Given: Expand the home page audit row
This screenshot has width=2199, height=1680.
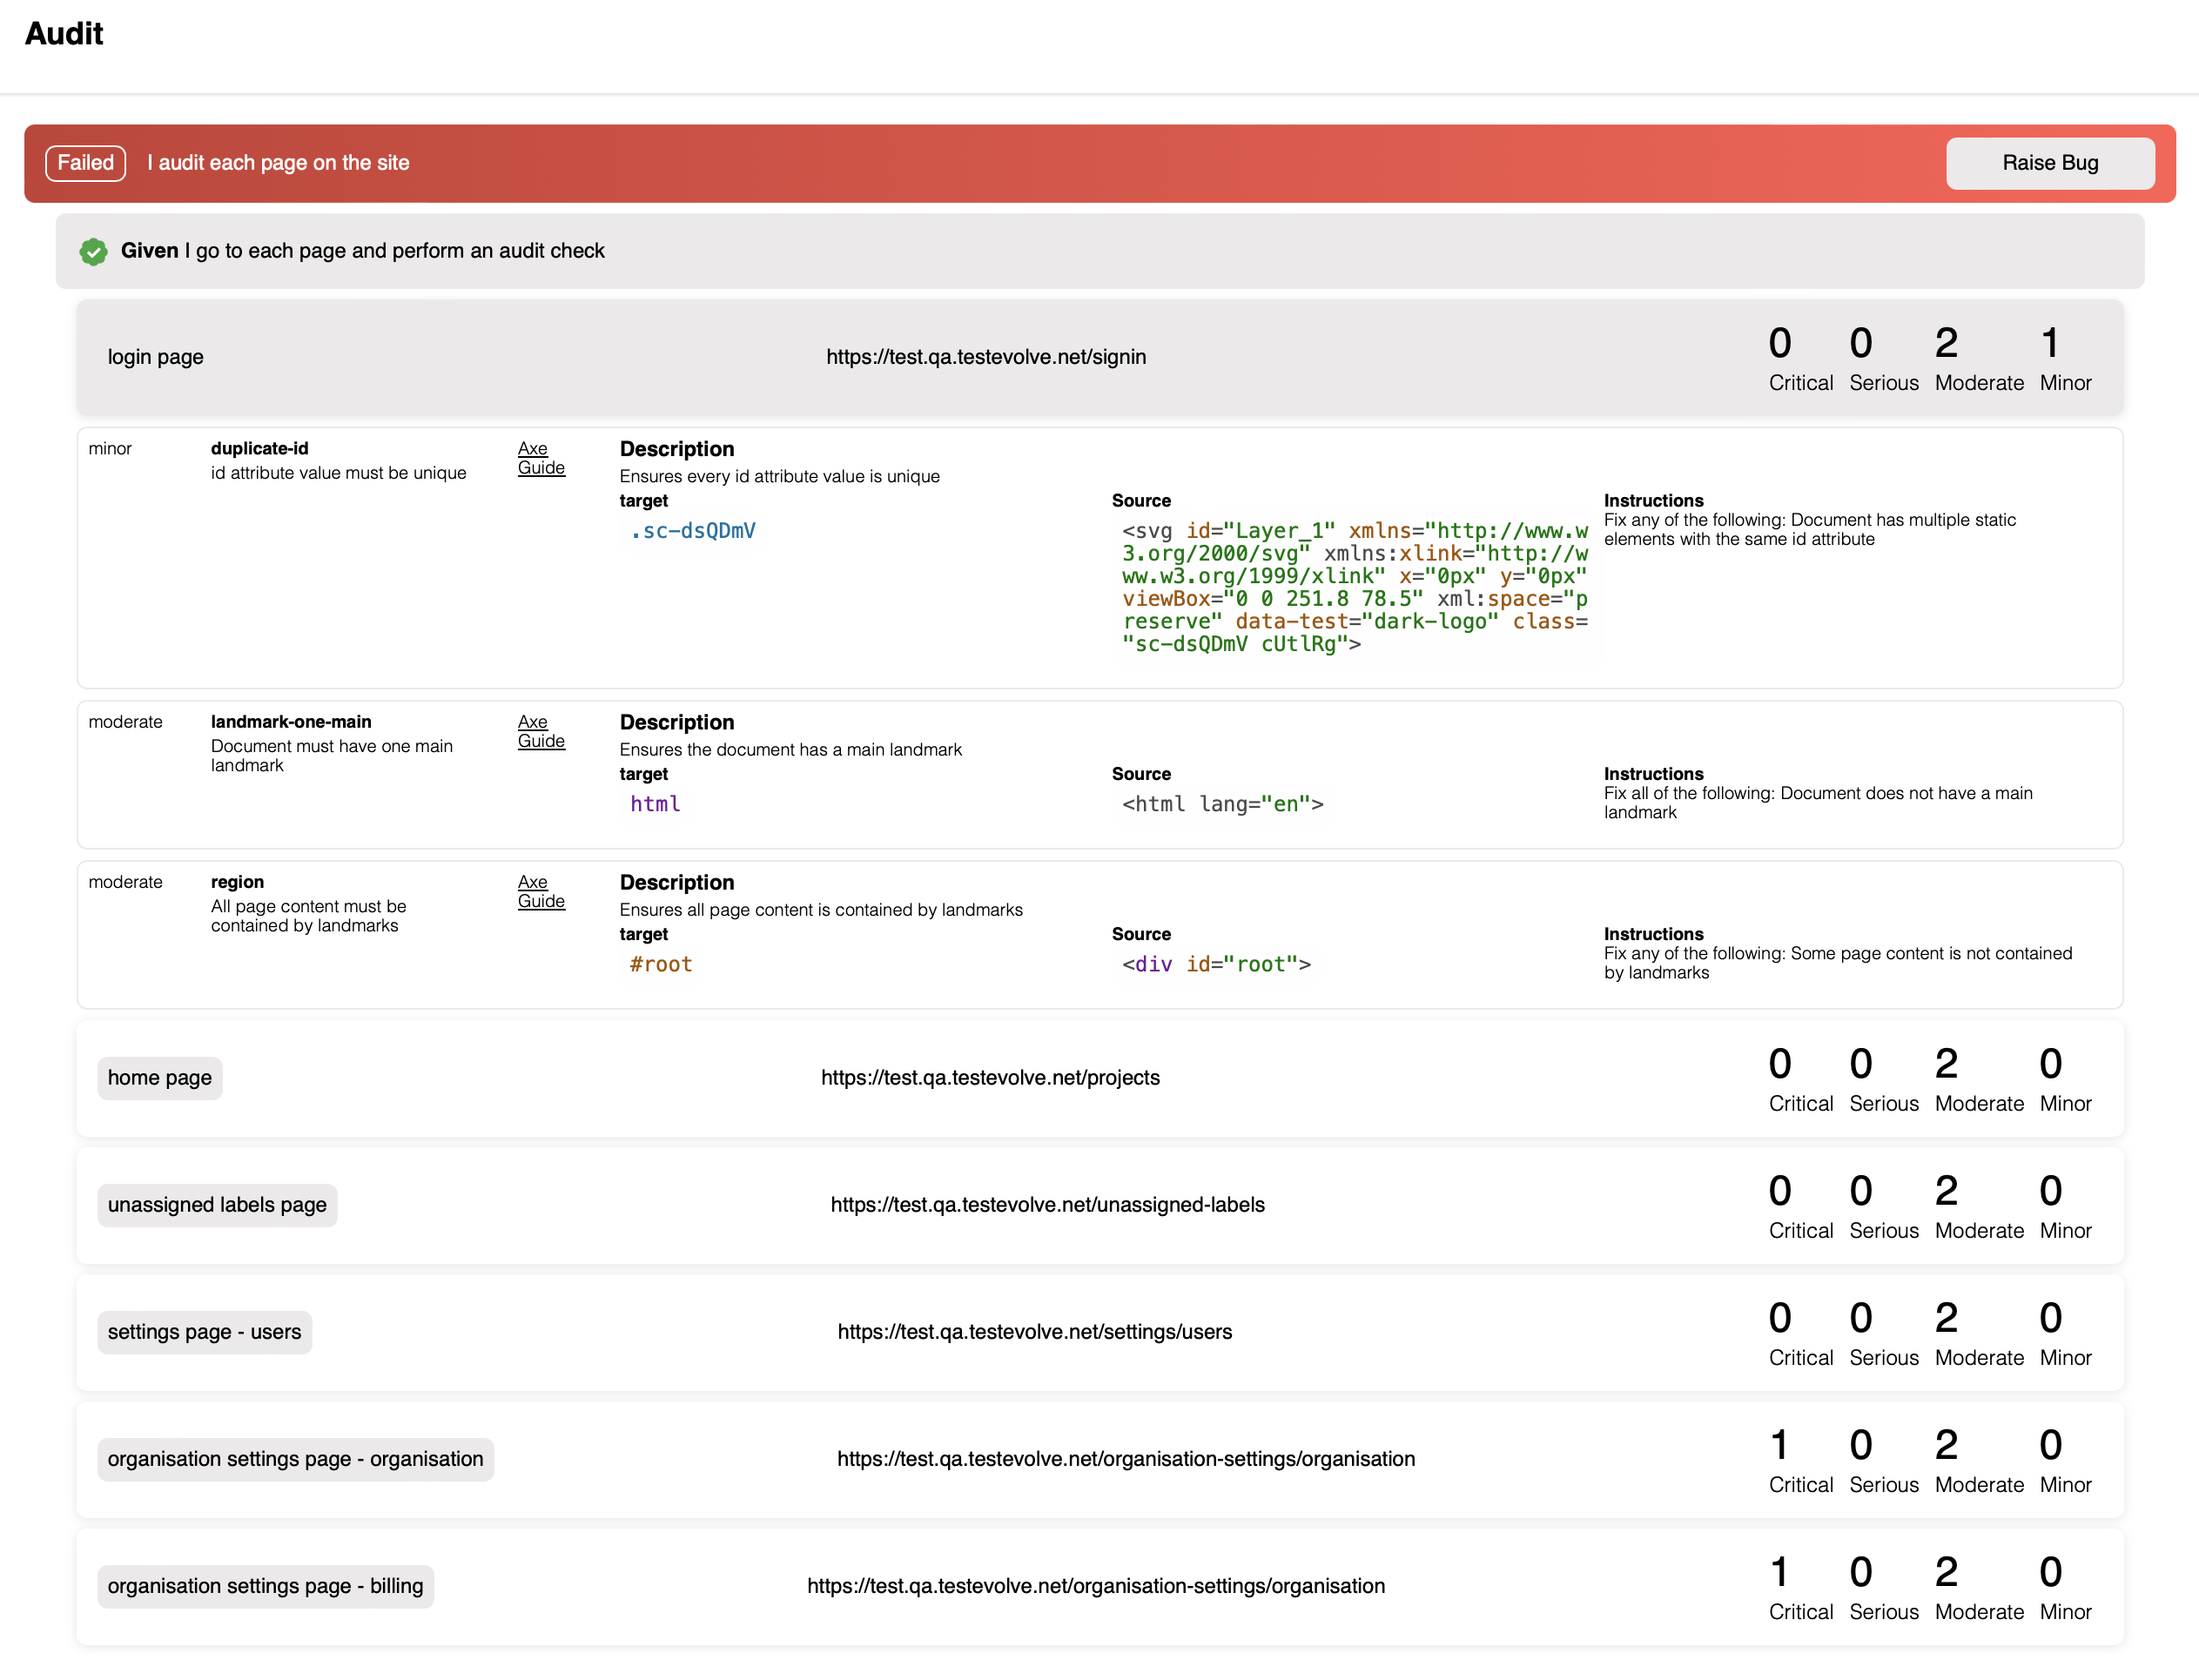Looking at the screenshot, I should 1099,1077.
